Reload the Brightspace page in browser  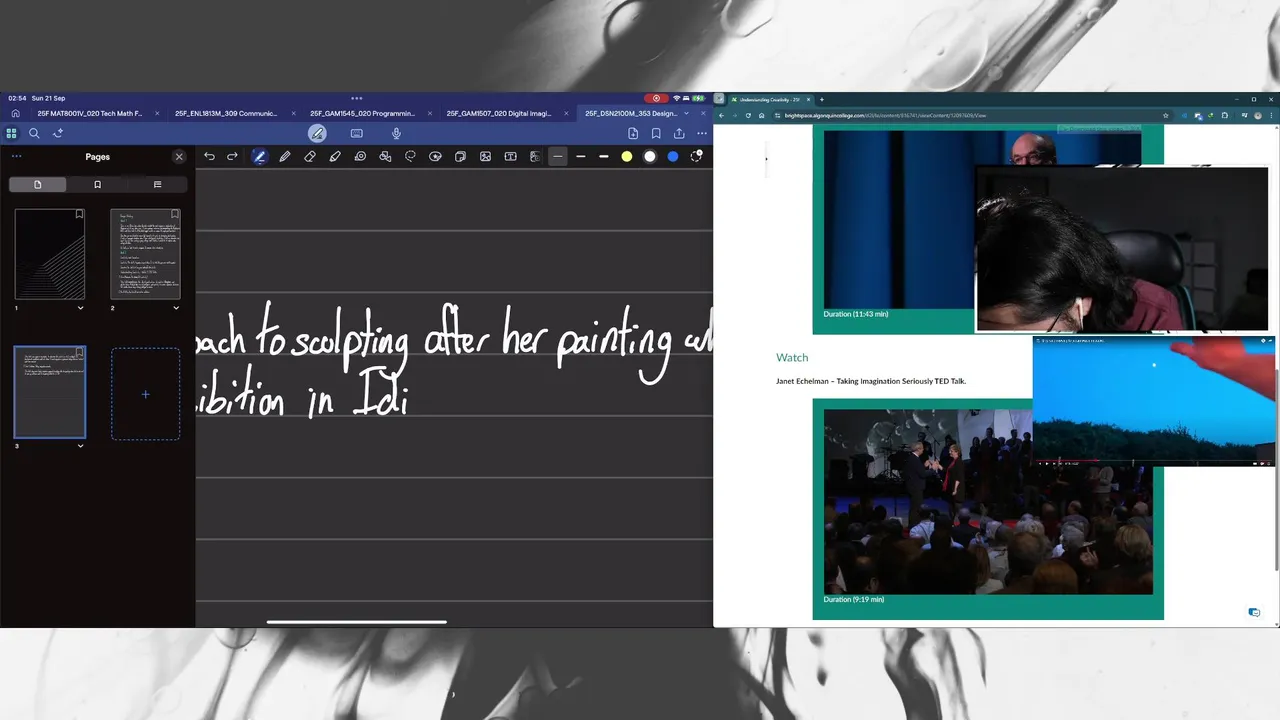[x=748, y=115]
